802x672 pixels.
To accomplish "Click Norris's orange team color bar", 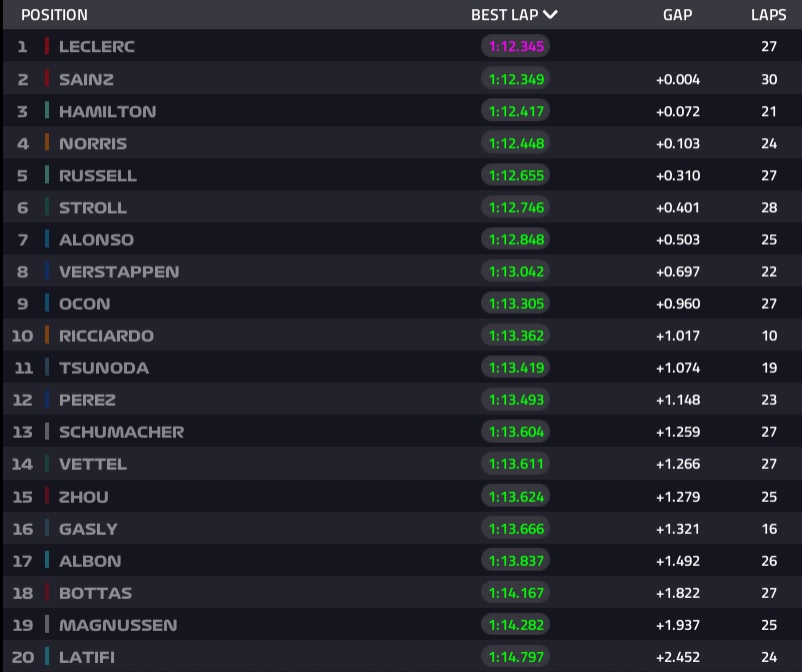I will click(x=47, y=143).
